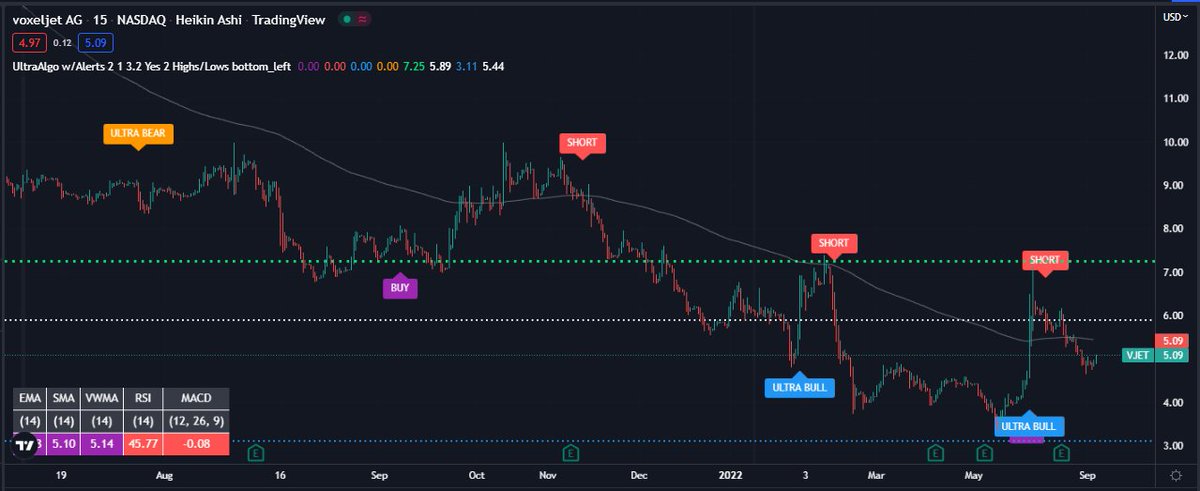Click the purple BUY signal label
This screenshot has width=1200, height=491.
coord(400,288)
